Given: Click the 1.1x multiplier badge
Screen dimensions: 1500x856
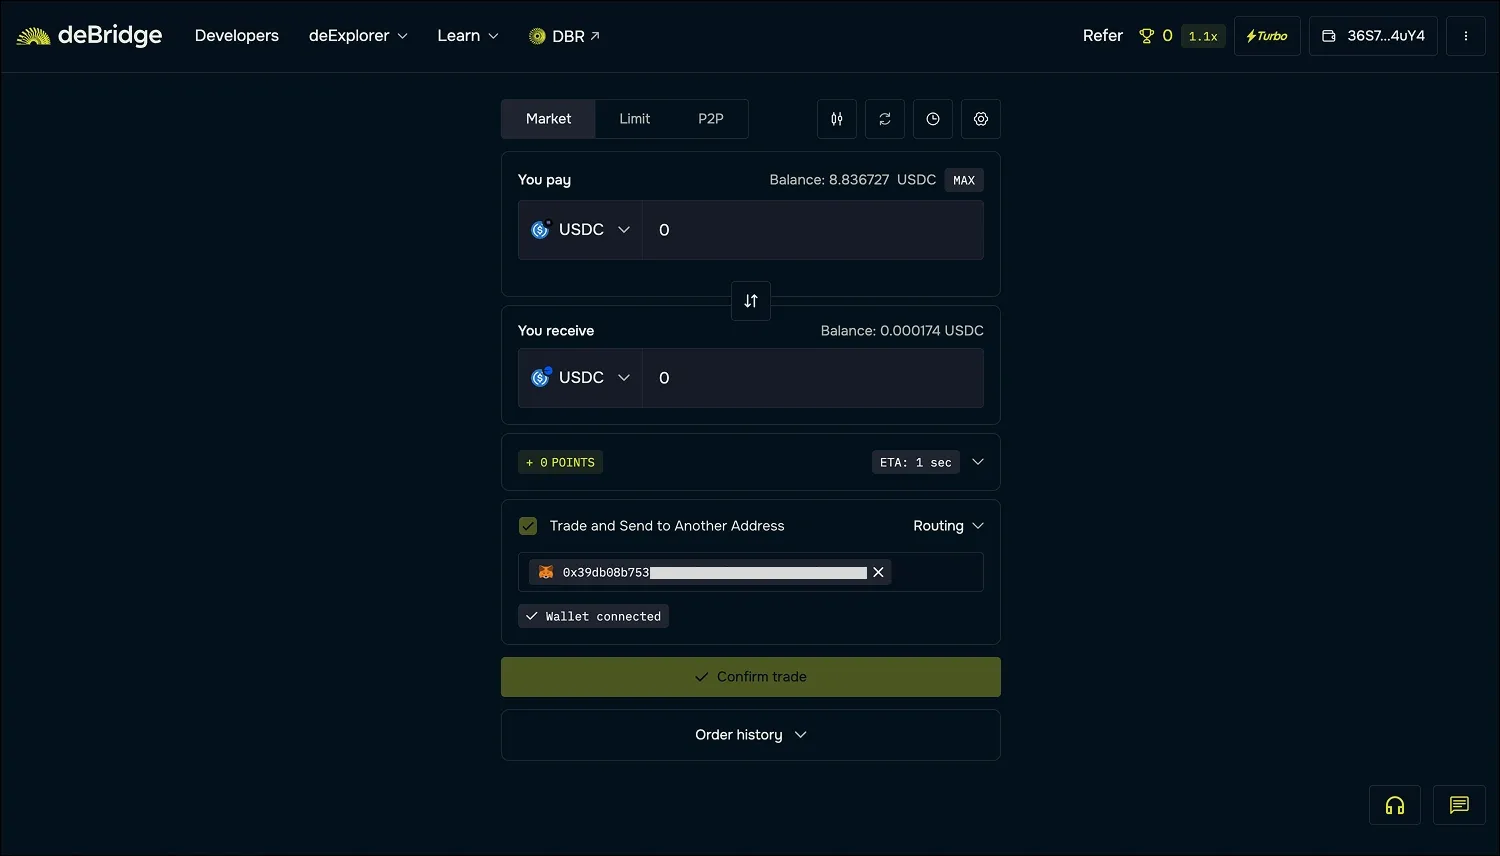Looking at the screenshot, I should [x=1203, y=36].
